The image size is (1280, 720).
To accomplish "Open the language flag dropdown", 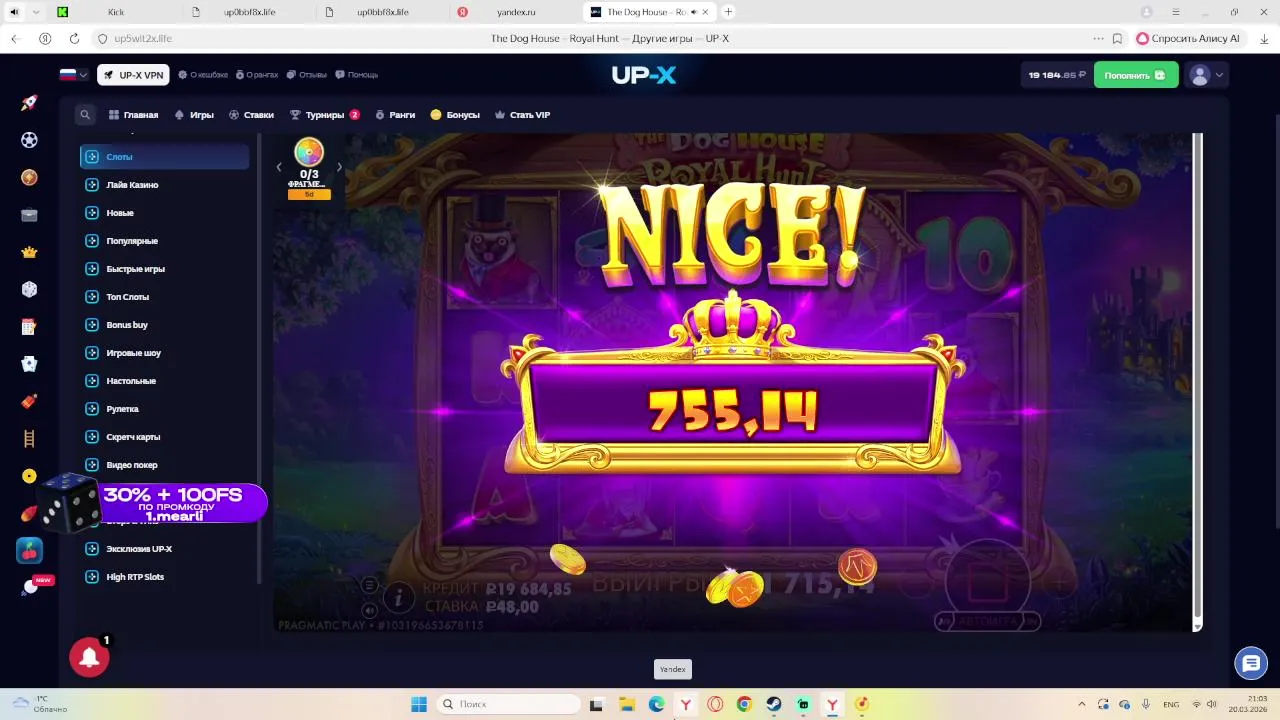I will pyautogui.click(x=74, y=75).
